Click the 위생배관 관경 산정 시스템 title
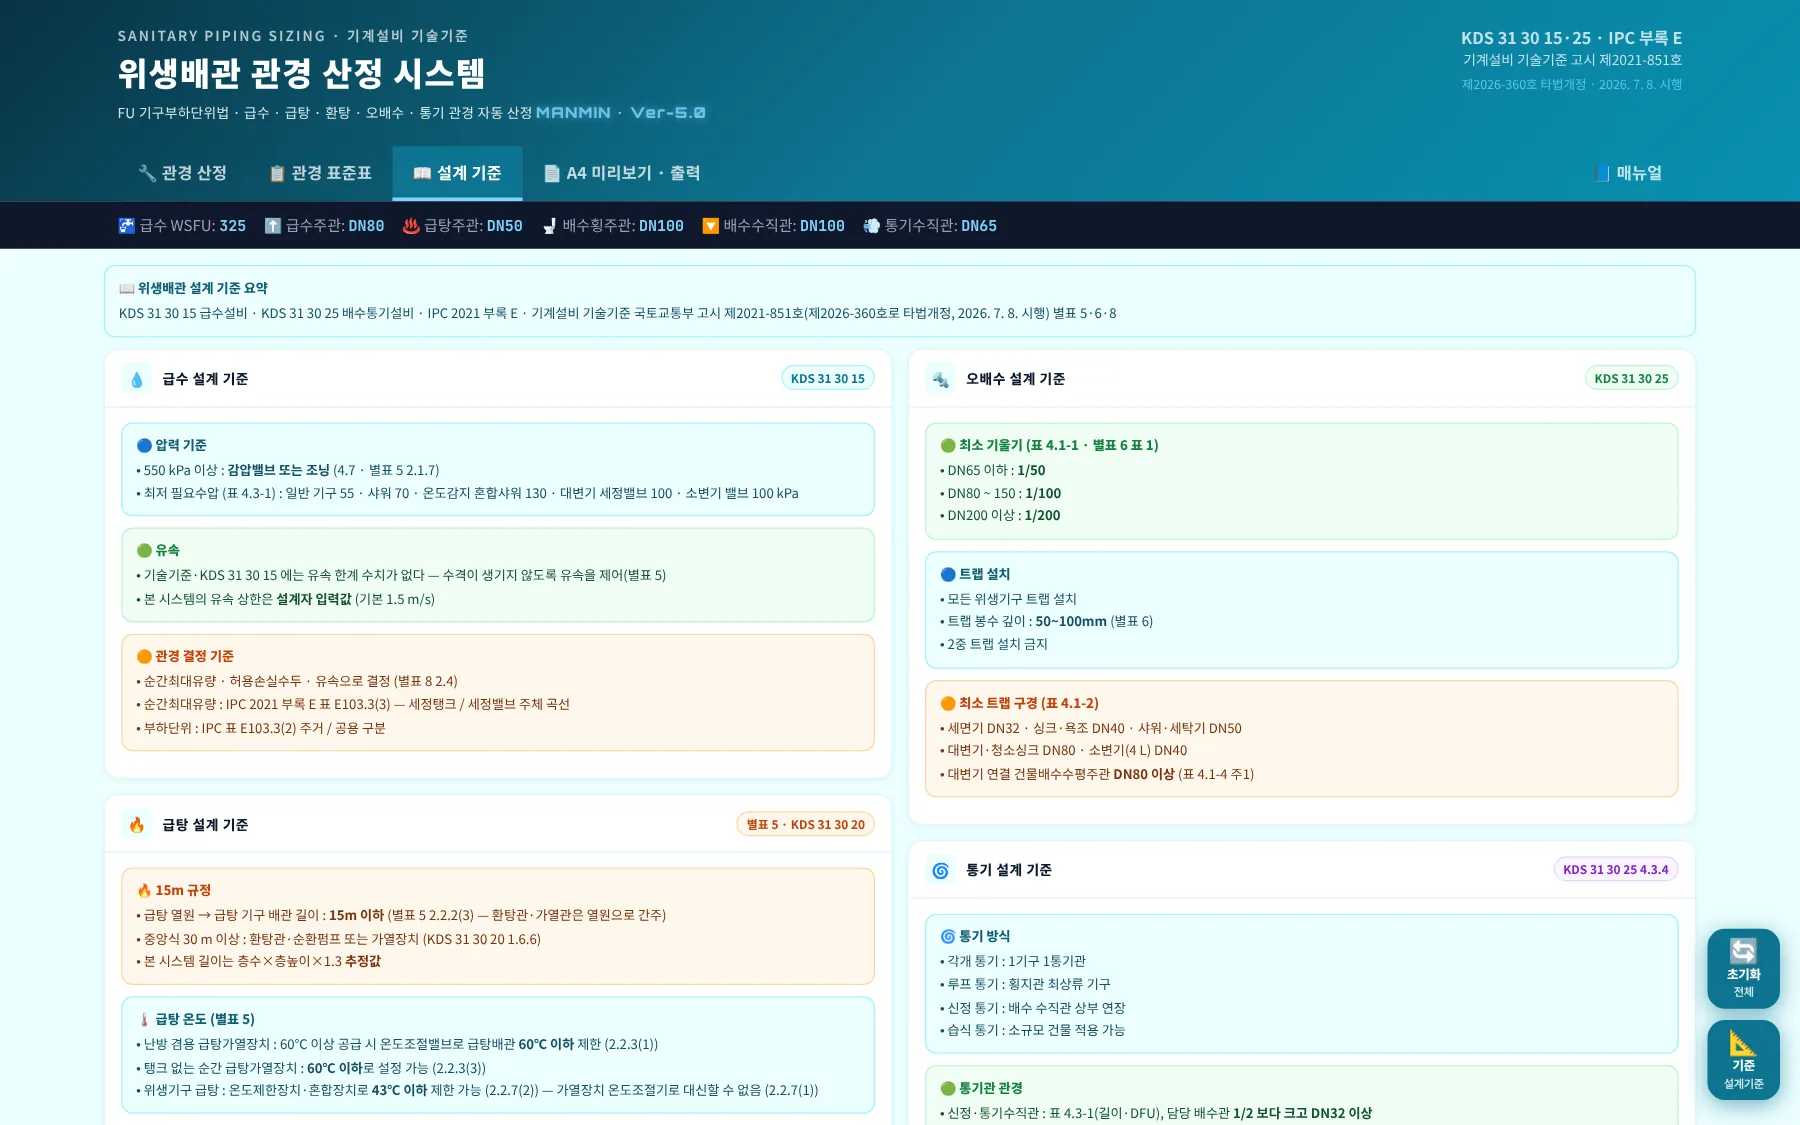 [301, 73]
